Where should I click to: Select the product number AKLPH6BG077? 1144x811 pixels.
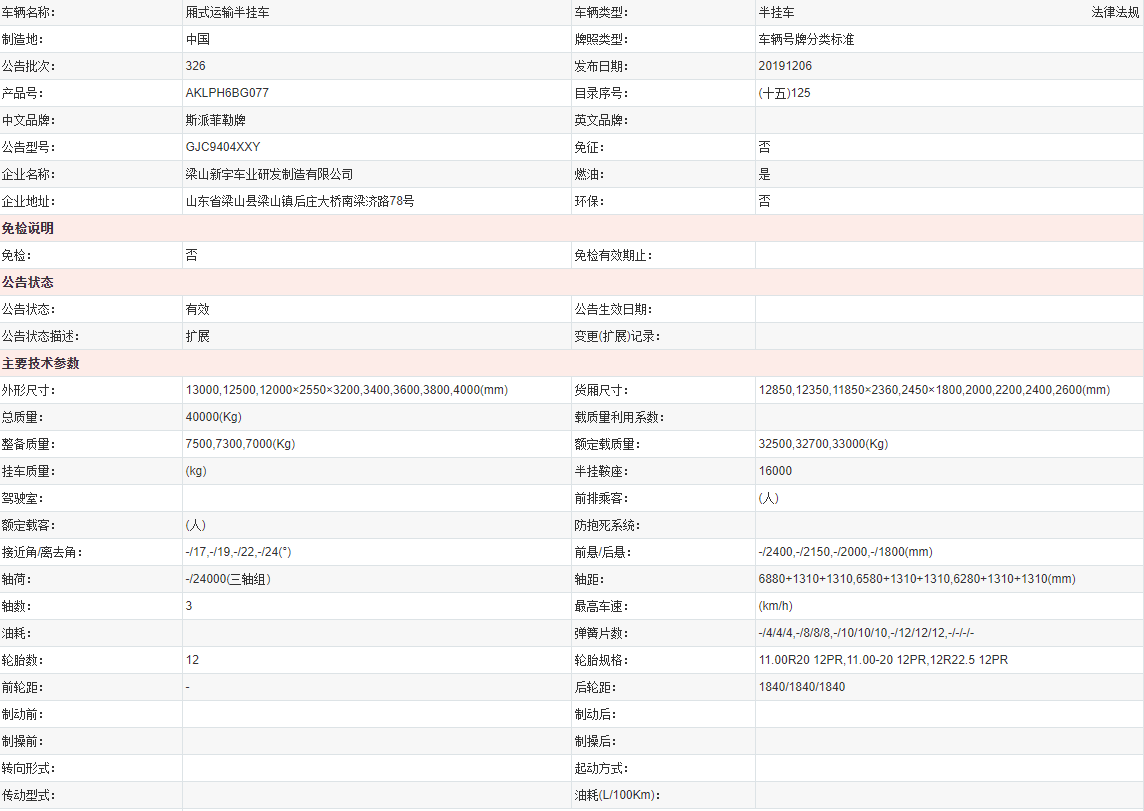[x=227, y=93]
